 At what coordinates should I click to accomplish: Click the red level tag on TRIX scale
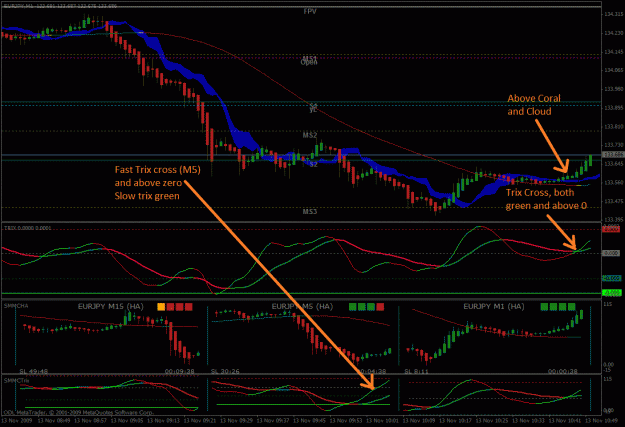(x=611, y=229)
